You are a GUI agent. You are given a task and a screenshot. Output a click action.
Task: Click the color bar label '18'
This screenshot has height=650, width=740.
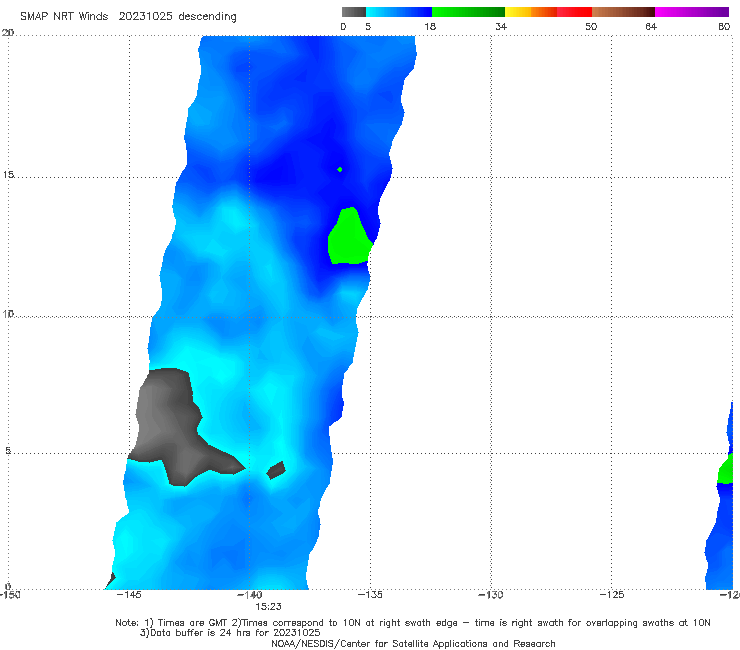click(430, 26)
